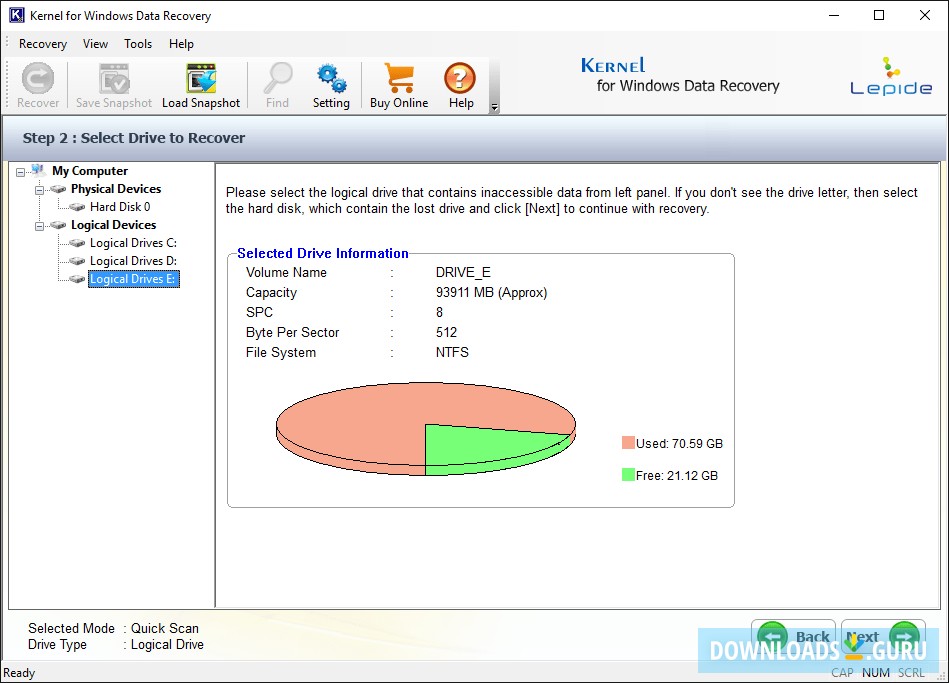
Task: Click the Kernel app icon in title bar
Action: pyautogui.click(x=16, y=15)
